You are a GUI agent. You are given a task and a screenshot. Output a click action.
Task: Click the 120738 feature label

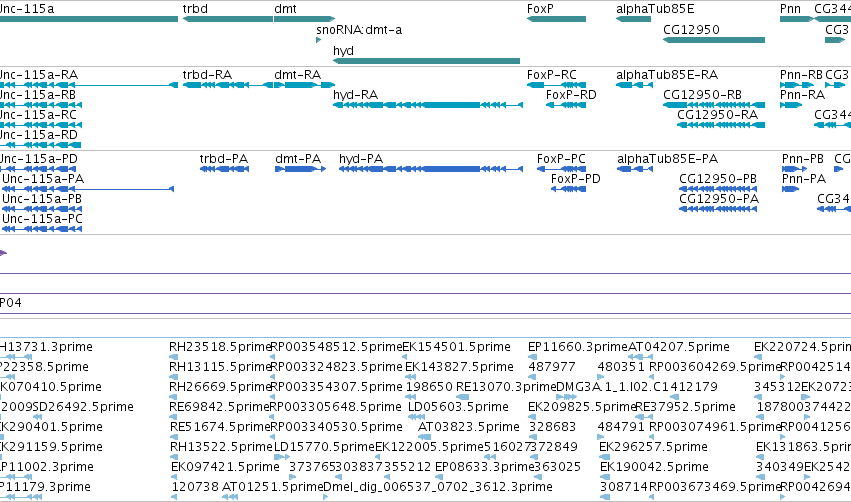[195, 487]
